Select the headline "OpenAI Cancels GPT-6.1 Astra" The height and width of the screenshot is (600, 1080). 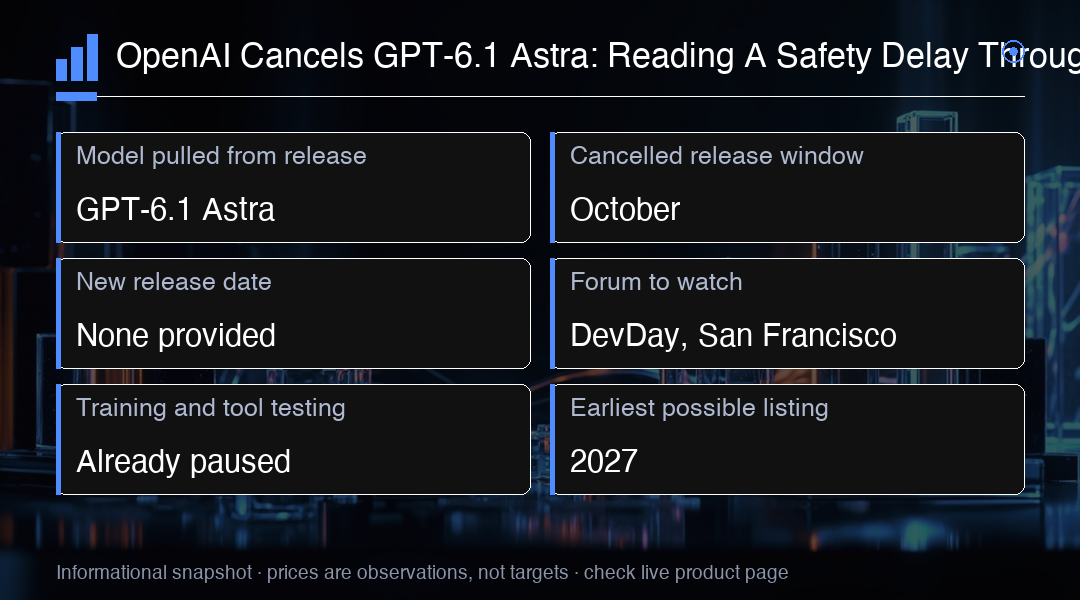point(357,56)
